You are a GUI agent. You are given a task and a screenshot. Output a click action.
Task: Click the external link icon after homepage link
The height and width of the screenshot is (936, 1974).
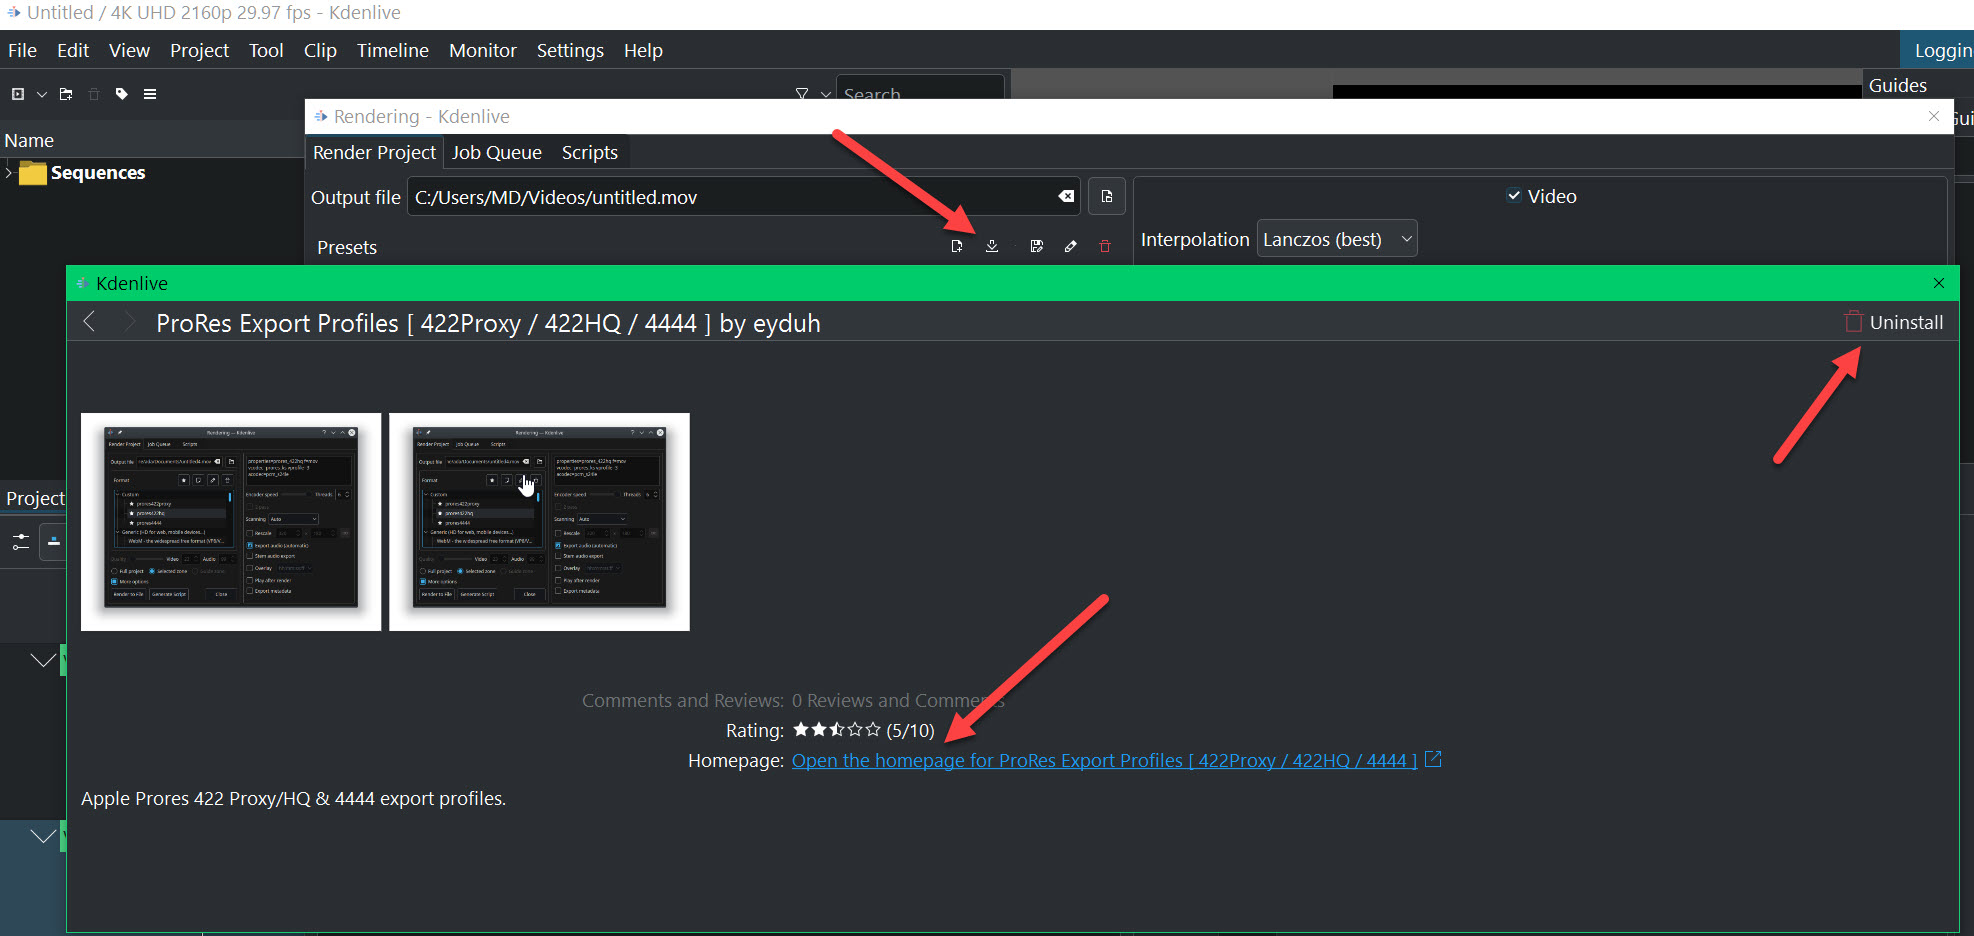point(1433,760)
